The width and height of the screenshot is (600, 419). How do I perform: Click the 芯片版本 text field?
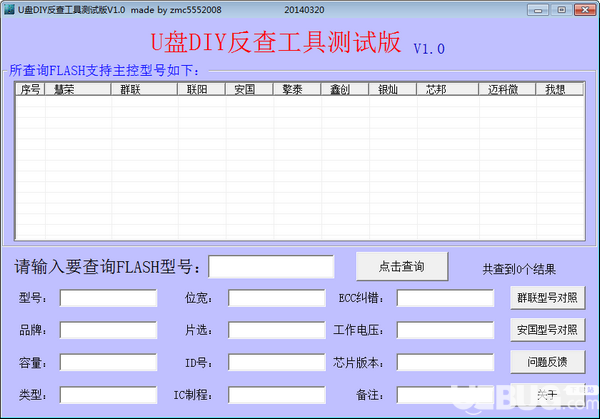pyautogui.click(x=445, y=362)
